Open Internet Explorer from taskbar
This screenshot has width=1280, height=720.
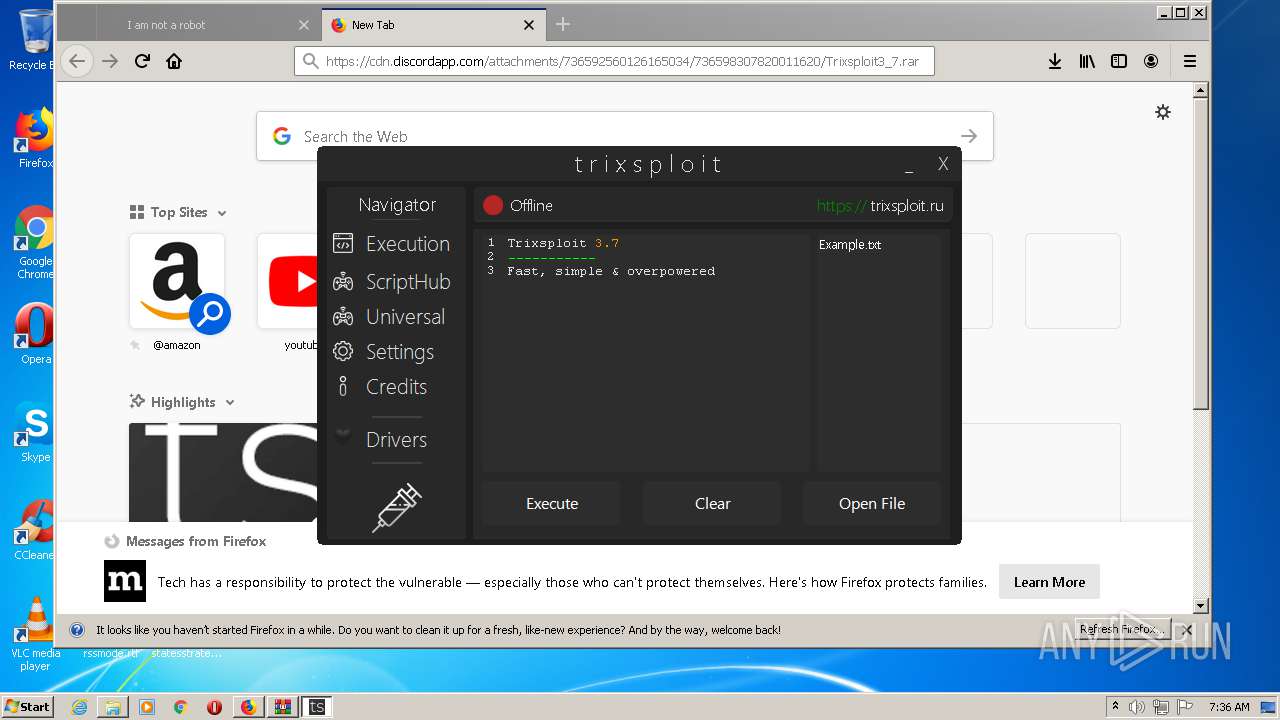(x=79, y=707)
